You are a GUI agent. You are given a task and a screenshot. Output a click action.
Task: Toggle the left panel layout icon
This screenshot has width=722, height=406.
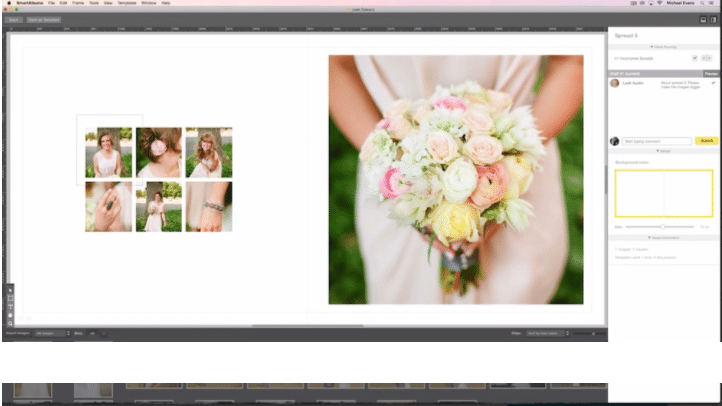(x=703, y=20)
